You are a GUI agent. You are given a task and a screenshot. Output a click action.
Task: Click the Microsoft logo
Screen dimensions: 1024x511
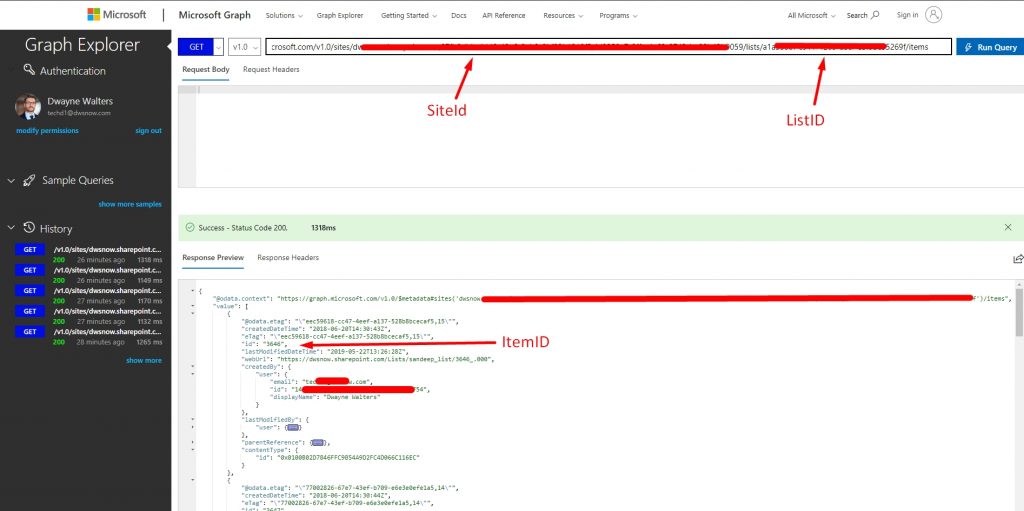116,14
